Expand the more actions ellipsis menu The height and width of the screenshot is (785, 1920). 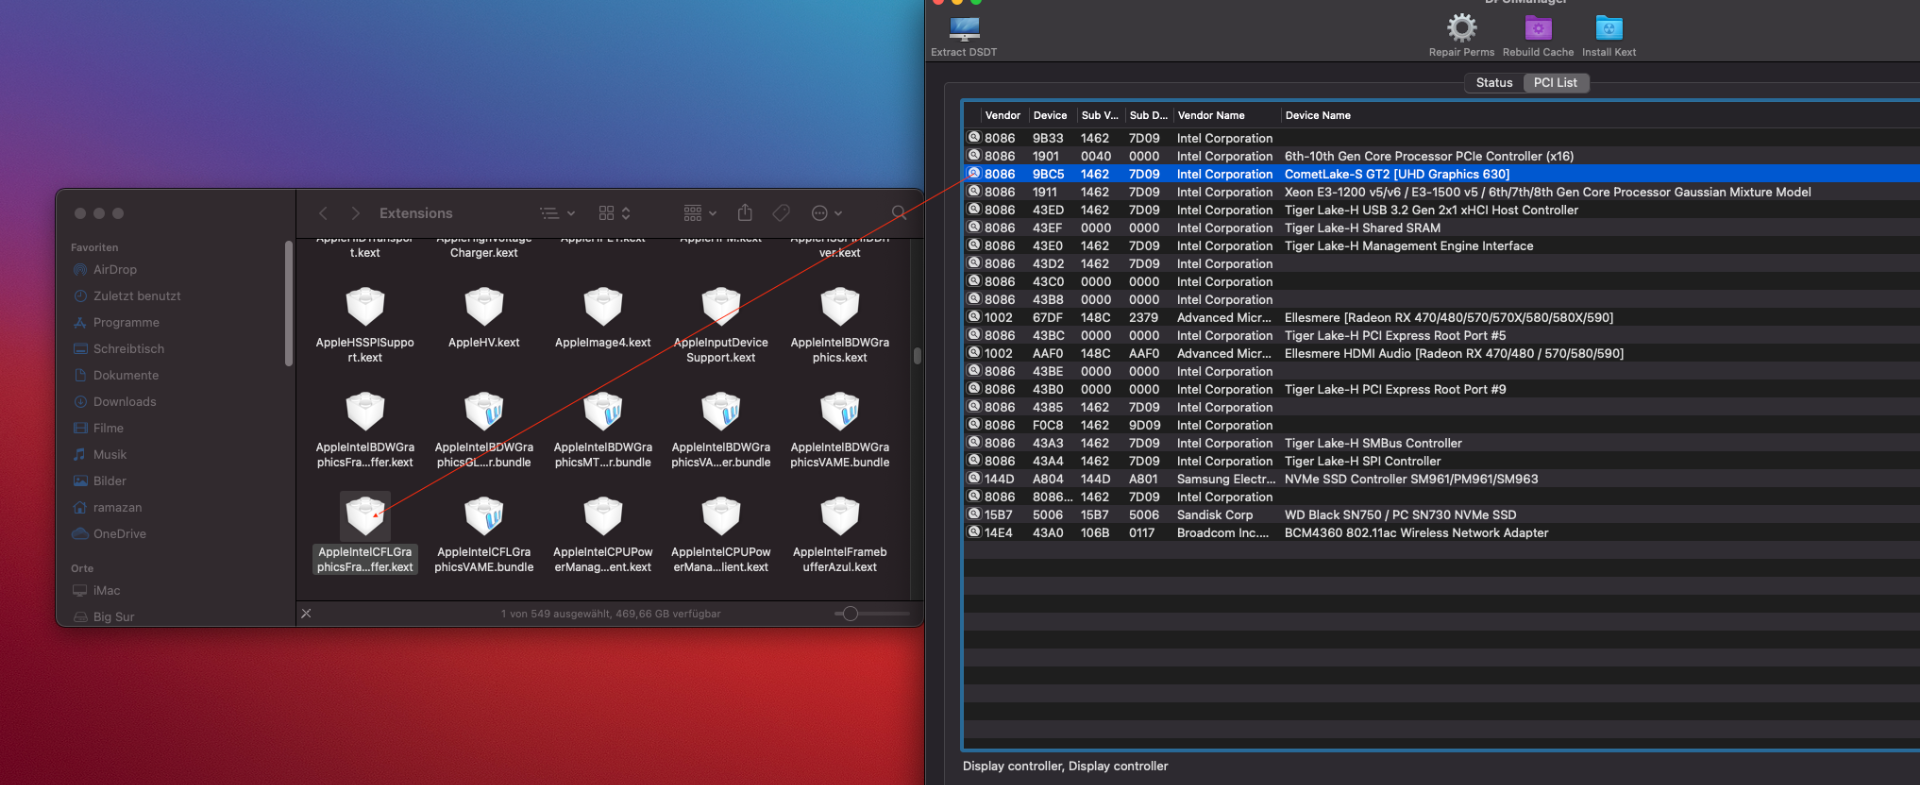click(826, 213)
